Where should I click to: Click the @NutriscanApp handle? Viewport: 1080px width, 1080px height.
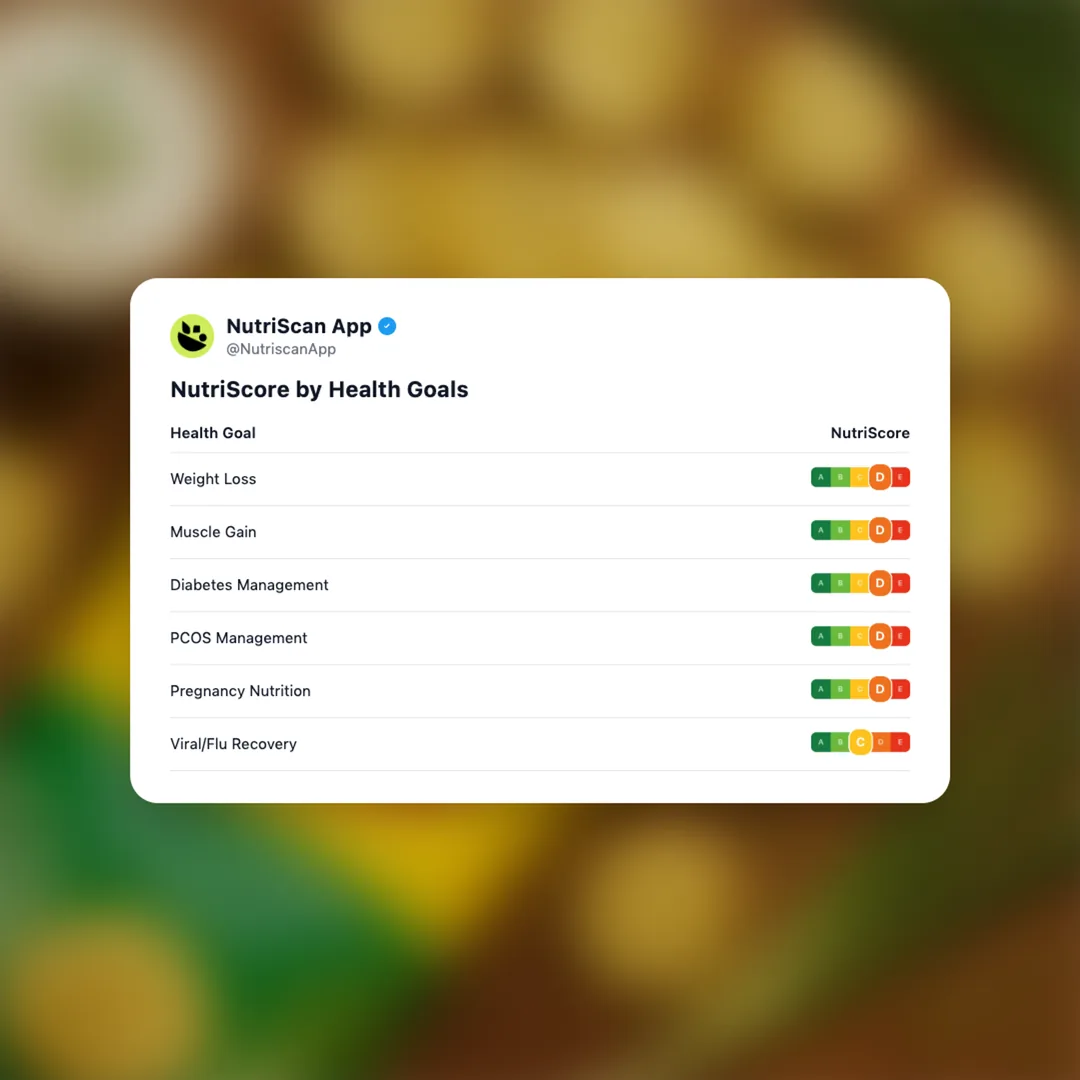tap(281, 350)
